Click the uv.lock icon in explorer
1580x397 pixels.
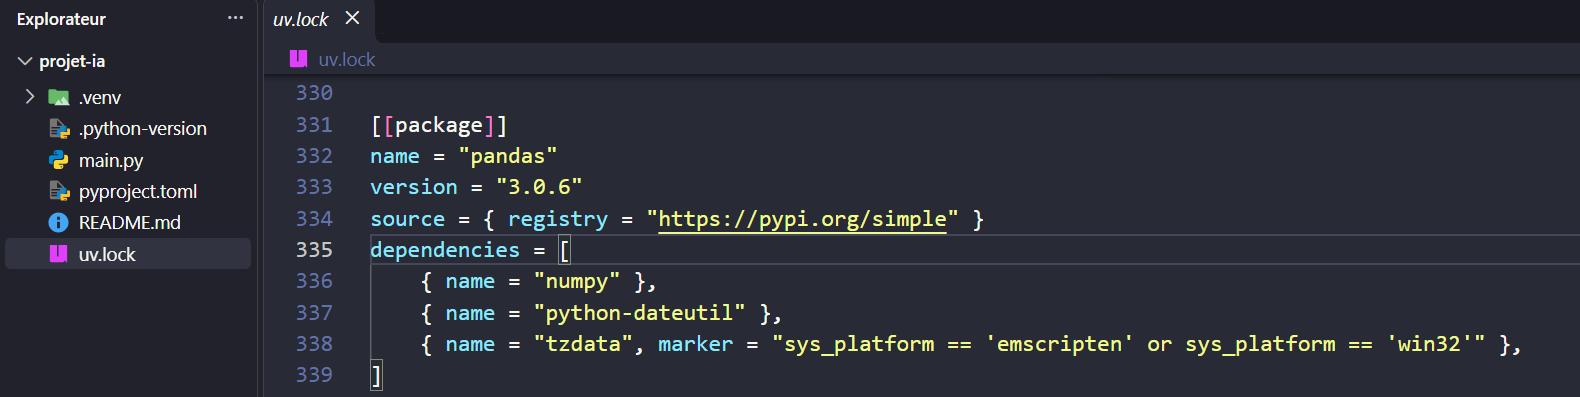coord(59,254)
